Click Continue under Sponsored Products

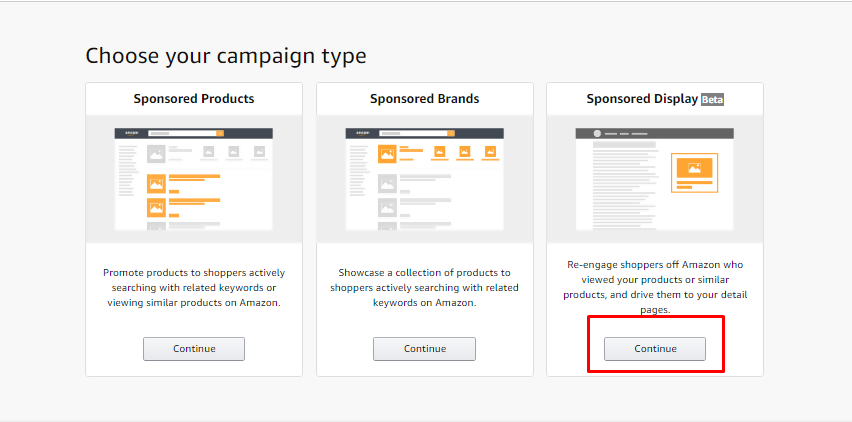tap(194, 349)
